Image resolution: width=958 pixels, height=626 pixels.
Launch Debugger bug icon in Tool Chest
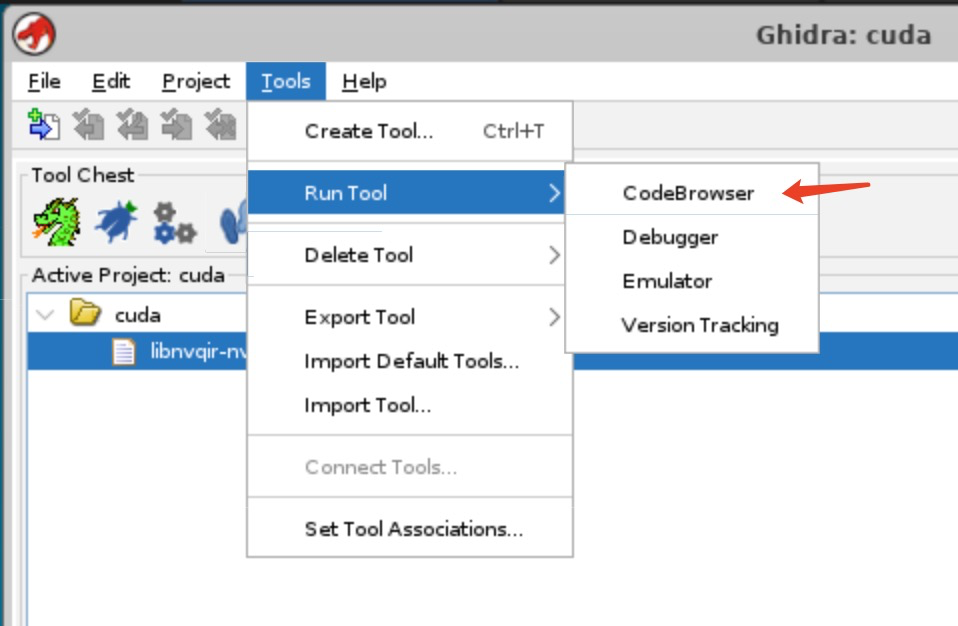(116, 222)
